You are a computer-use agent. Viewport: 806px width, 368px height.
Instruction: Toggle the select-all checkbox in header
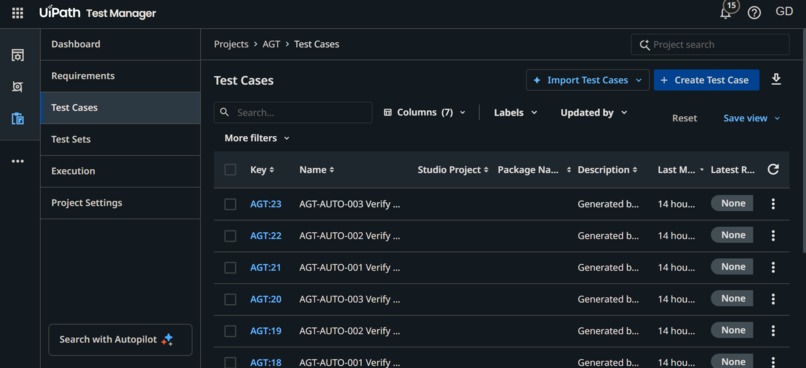tap(230, 170)
